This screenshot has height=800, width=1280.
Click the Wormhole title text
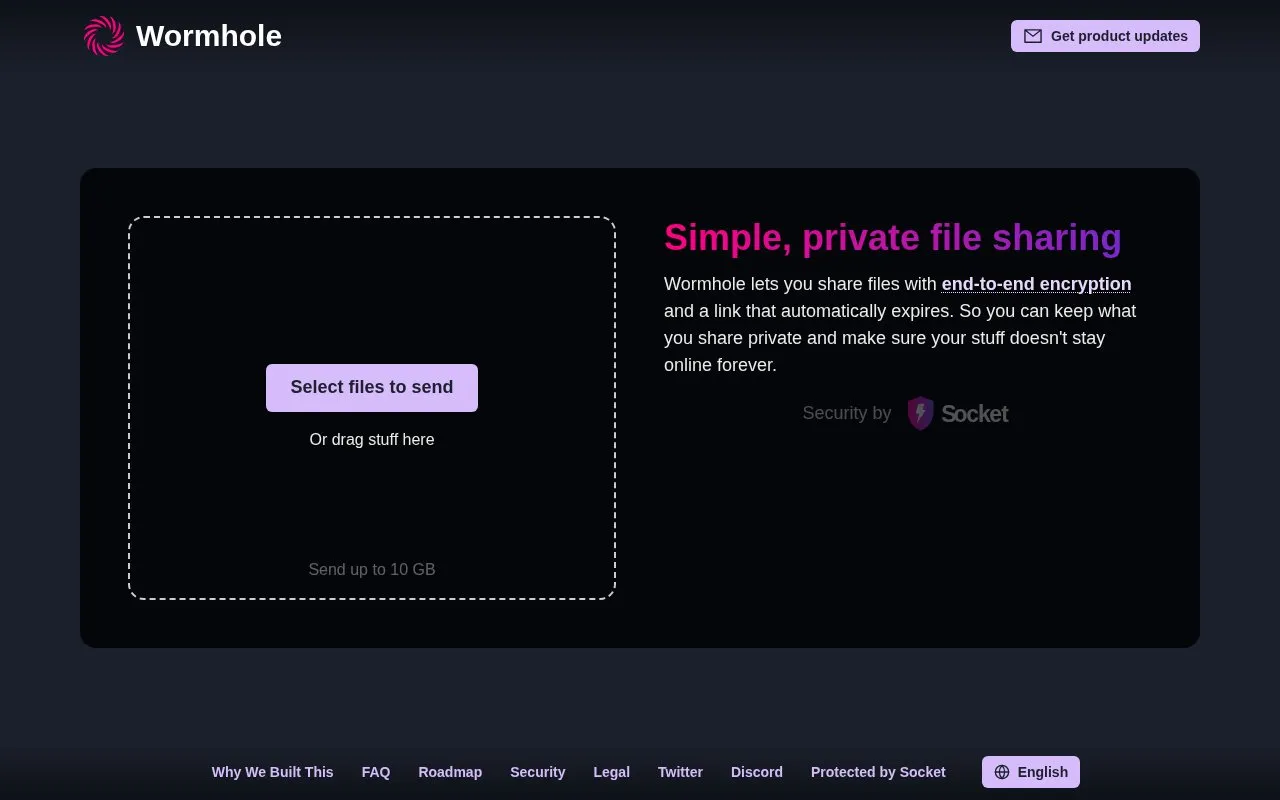[209, 36]
